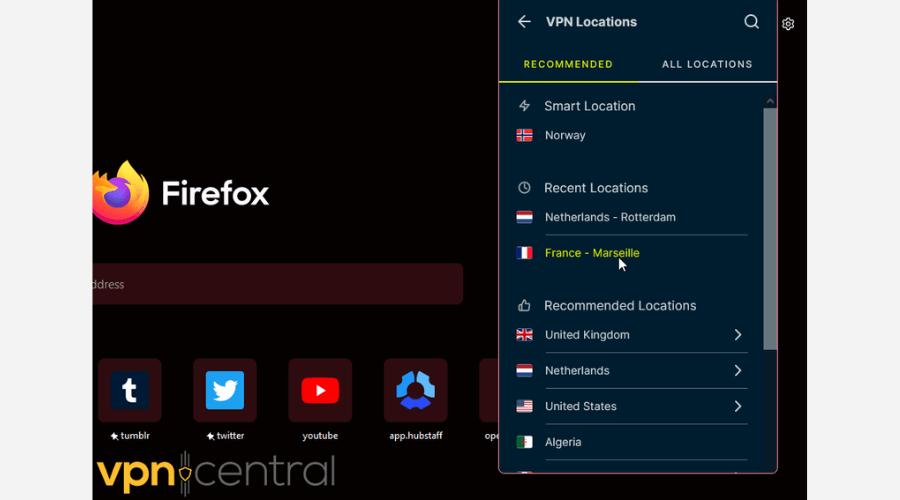Viewport: 900px width, 500px height.
Task: Click the Algeria flag icon
Action: (524, 442)
